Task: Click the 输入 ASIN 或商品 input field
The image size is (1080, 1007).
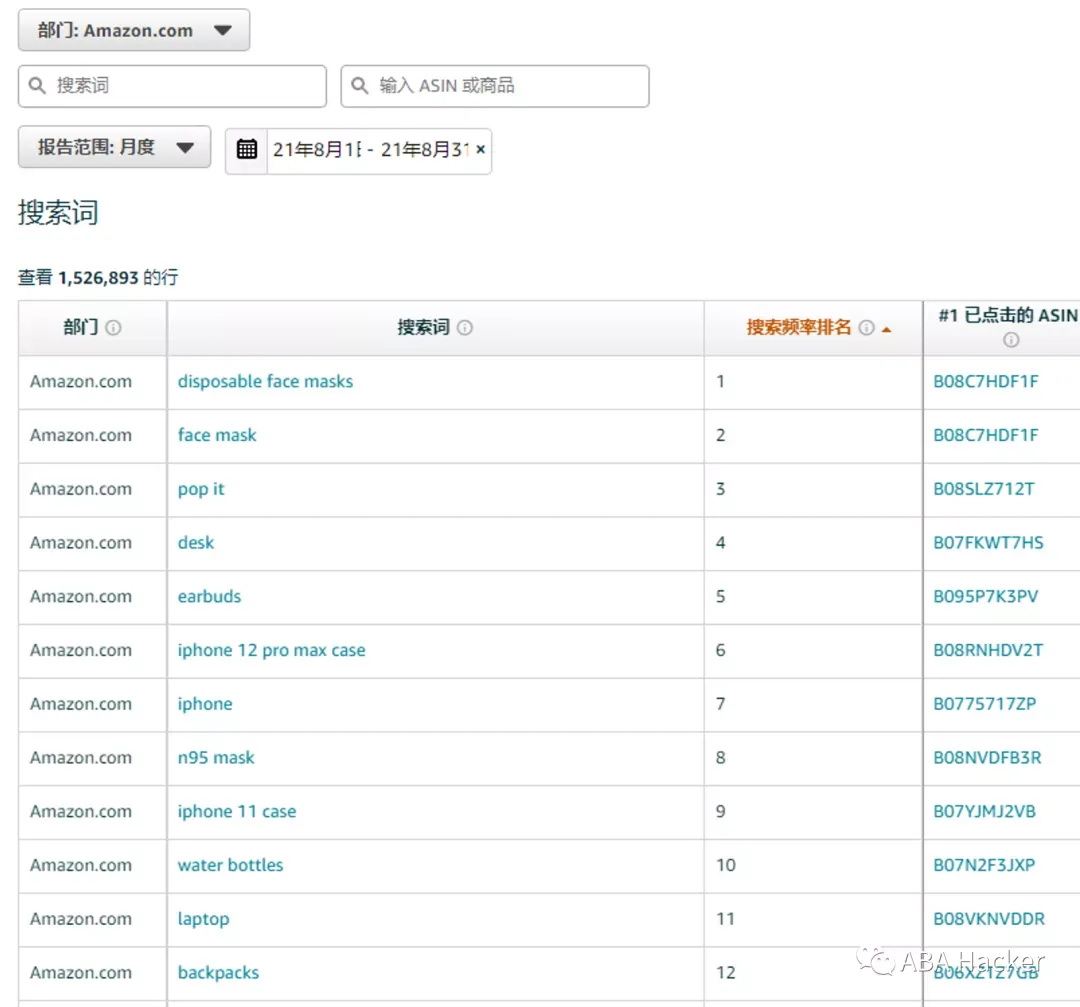Action: coord(495,86)
